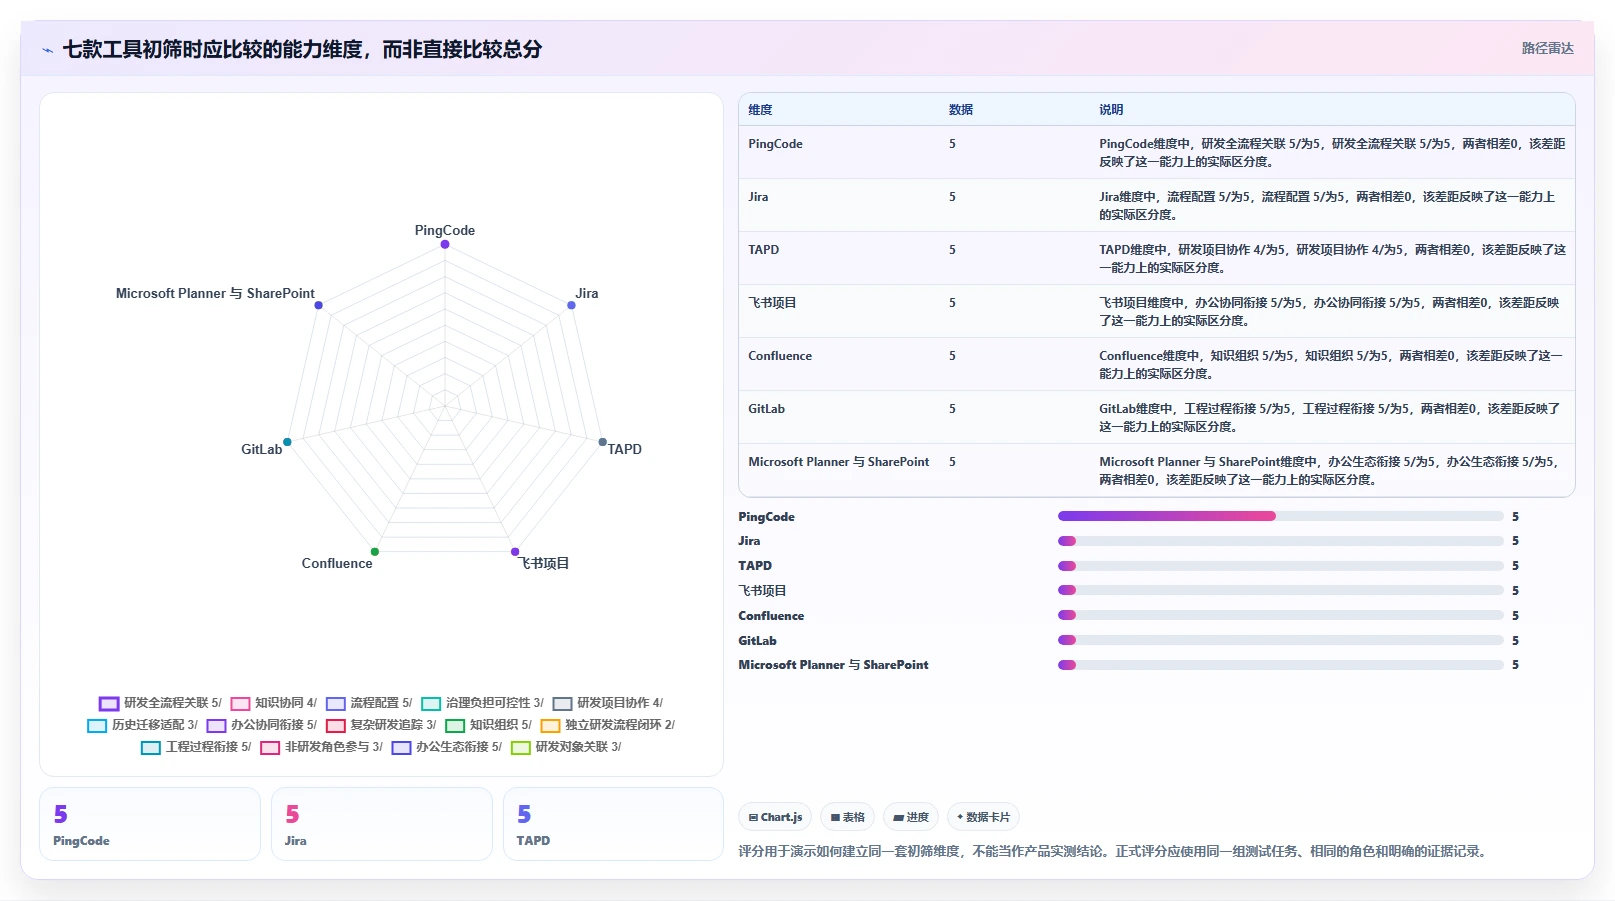Click the TAPD point on the radar chart

tap(603, 442)
